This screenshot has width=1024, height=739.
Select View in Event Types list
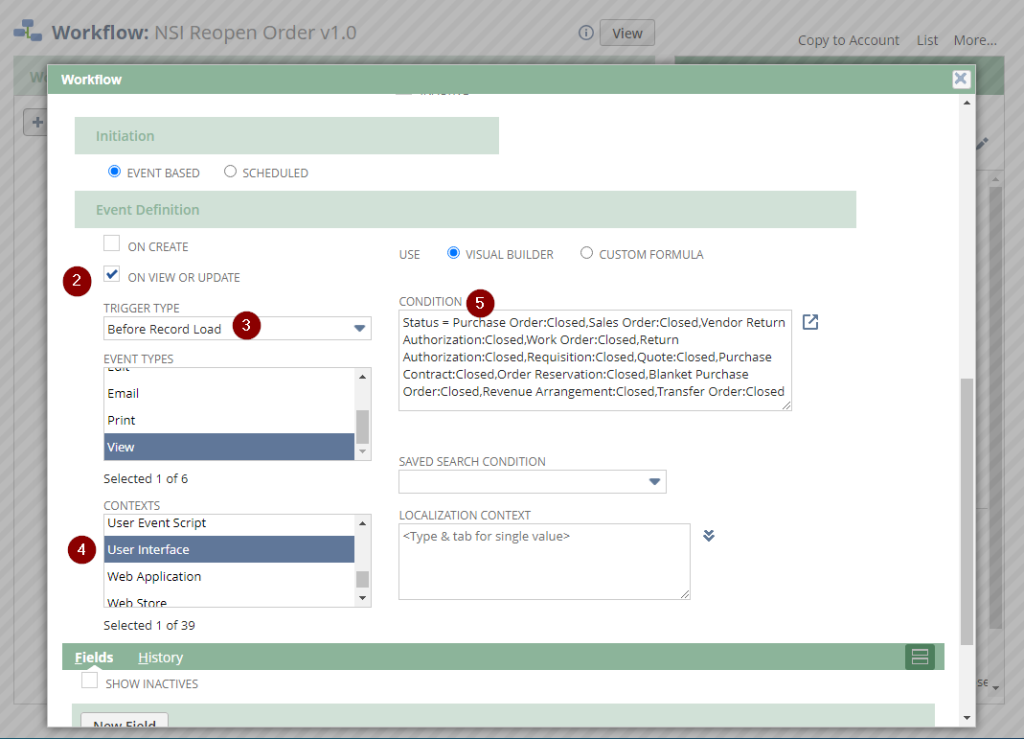click(229, 447)
